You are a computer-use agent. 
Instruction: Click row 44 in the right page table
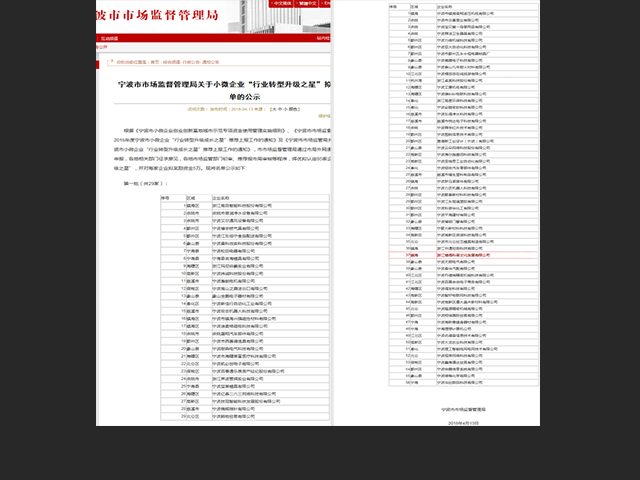(463, 302)
